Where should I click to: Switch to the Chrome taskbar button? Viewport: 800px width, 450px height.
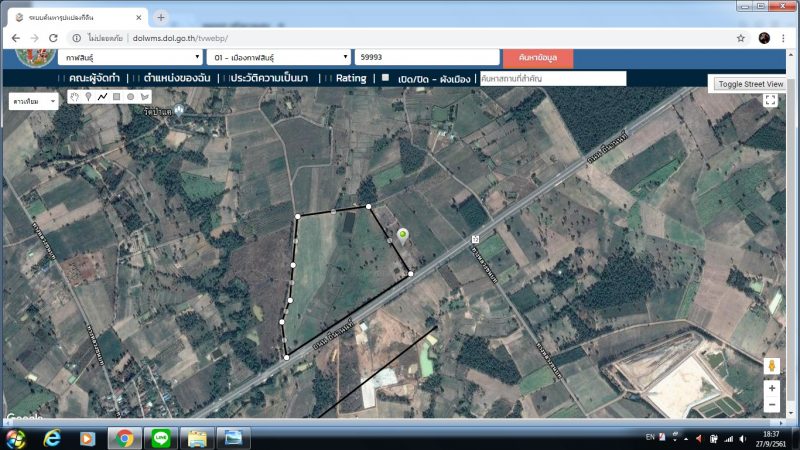[124, 438]
